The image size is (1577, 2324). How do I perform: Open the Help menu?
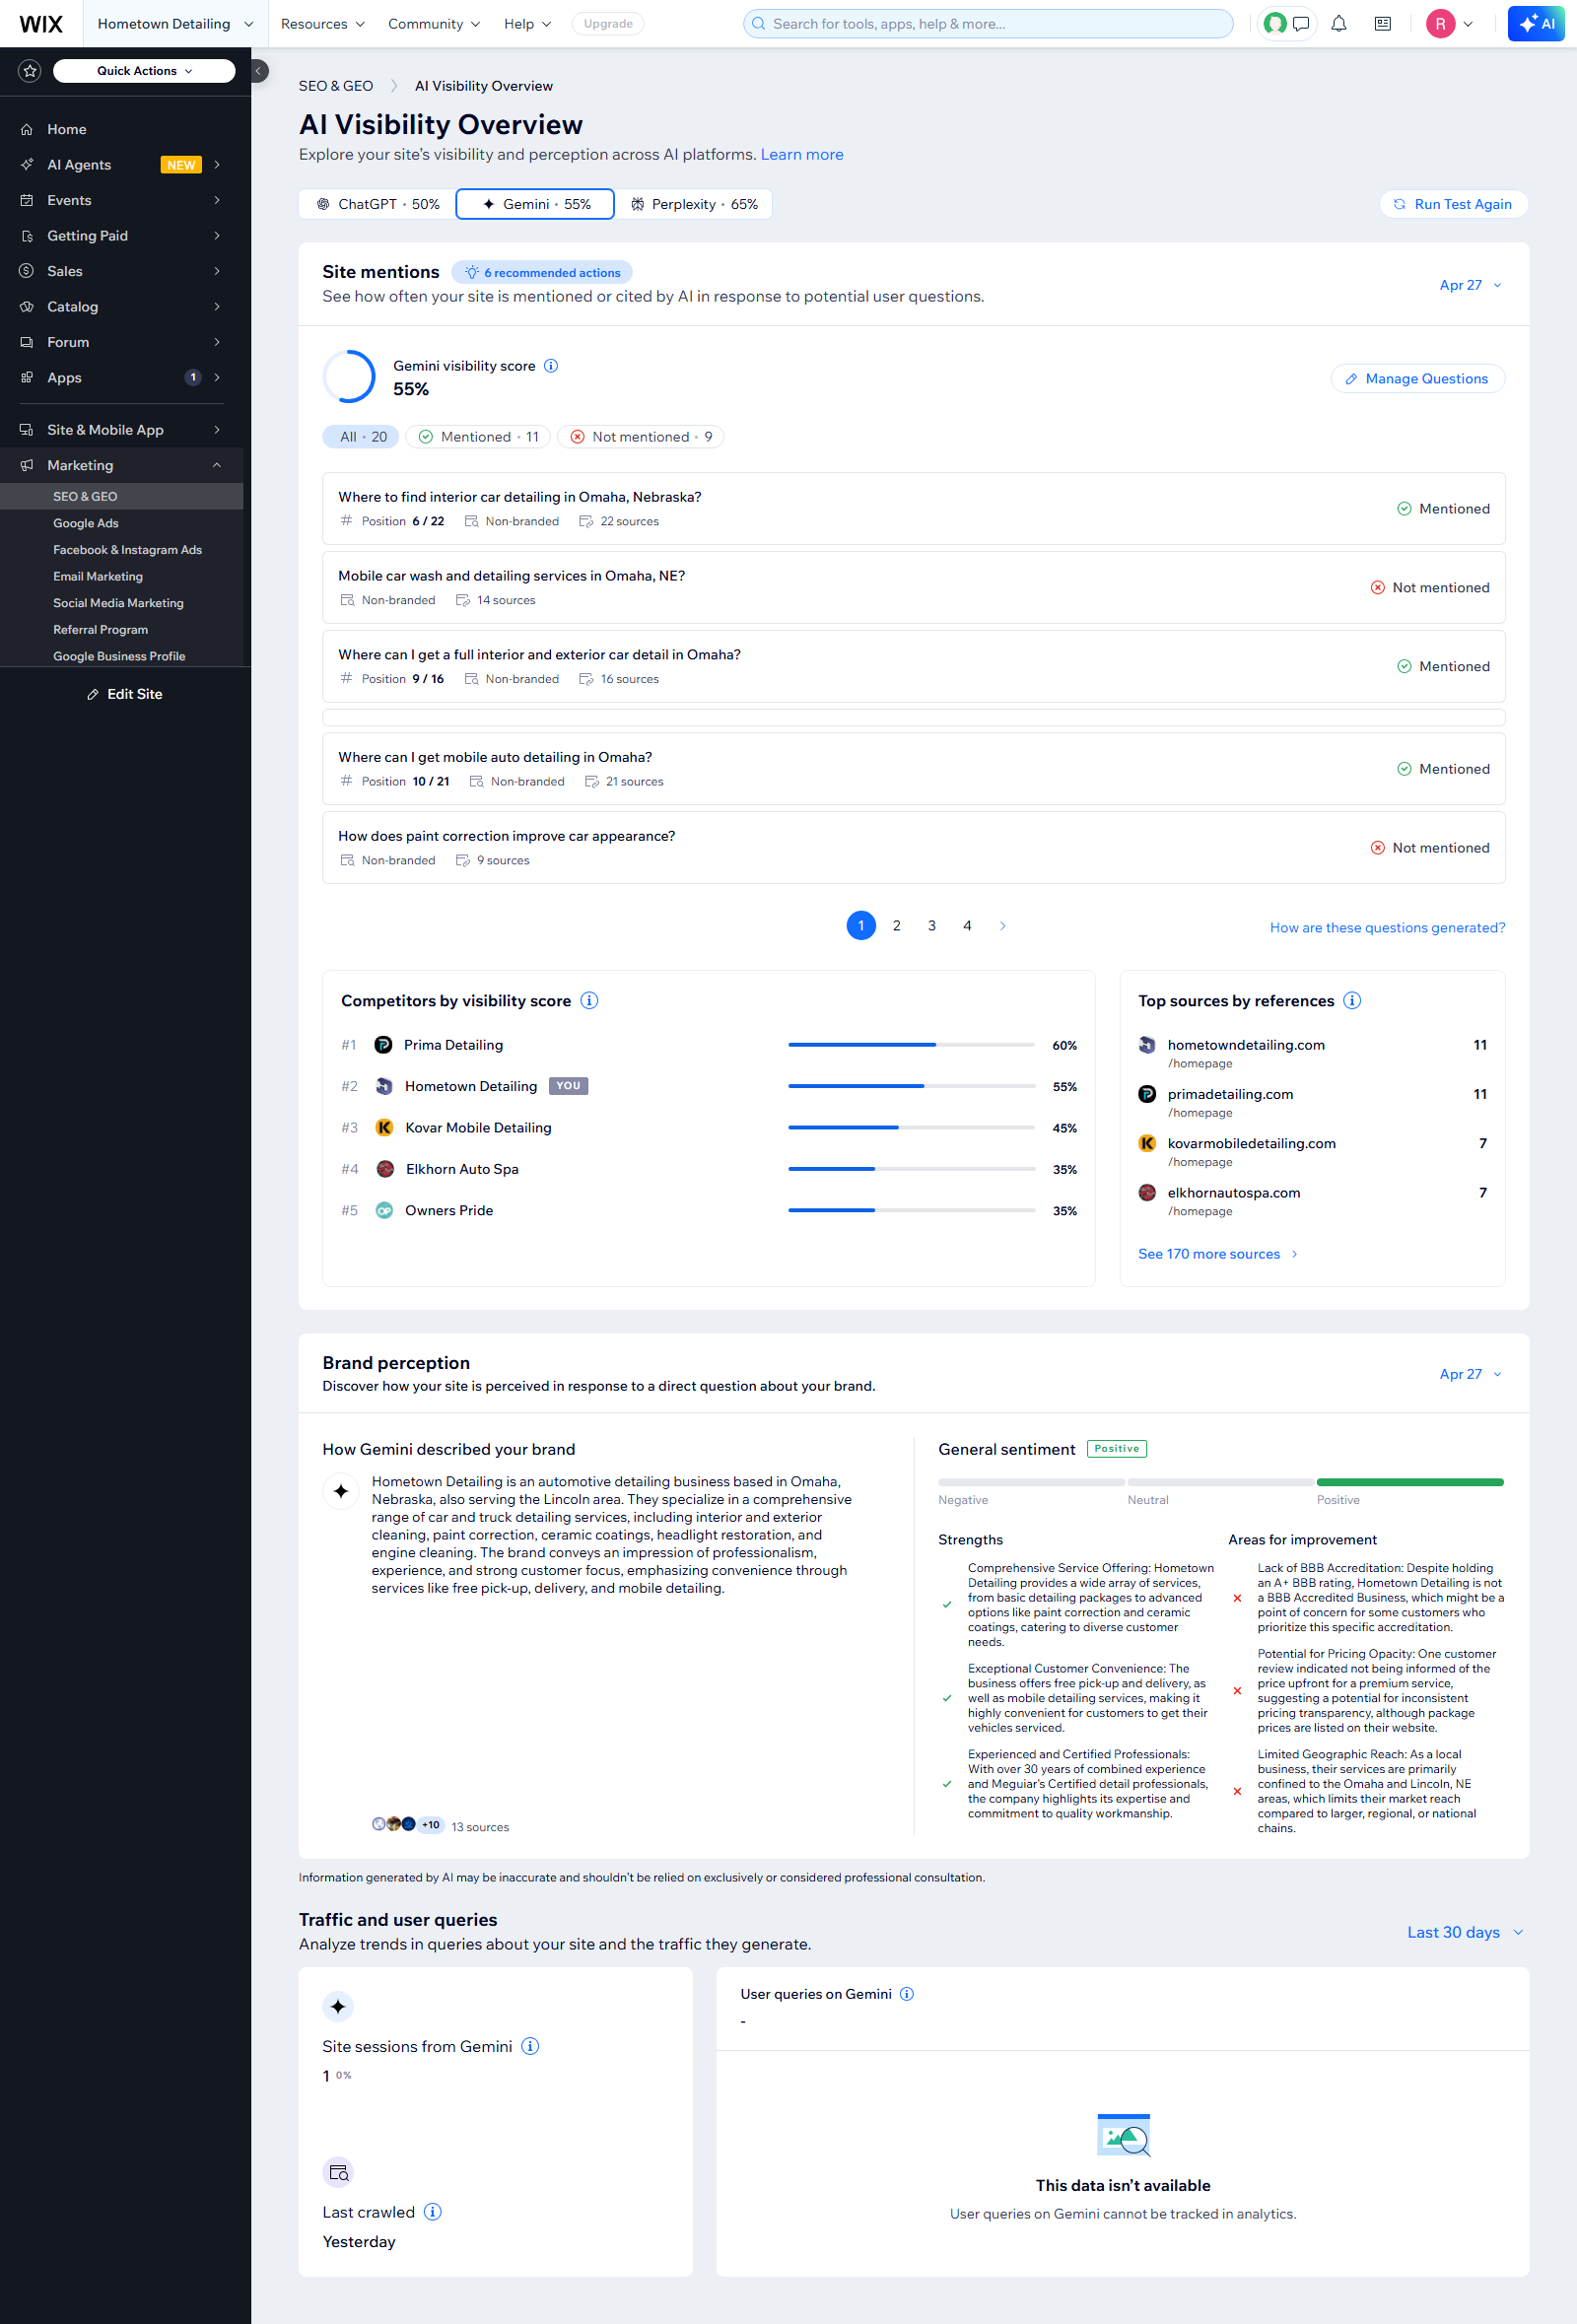(527, 24)
